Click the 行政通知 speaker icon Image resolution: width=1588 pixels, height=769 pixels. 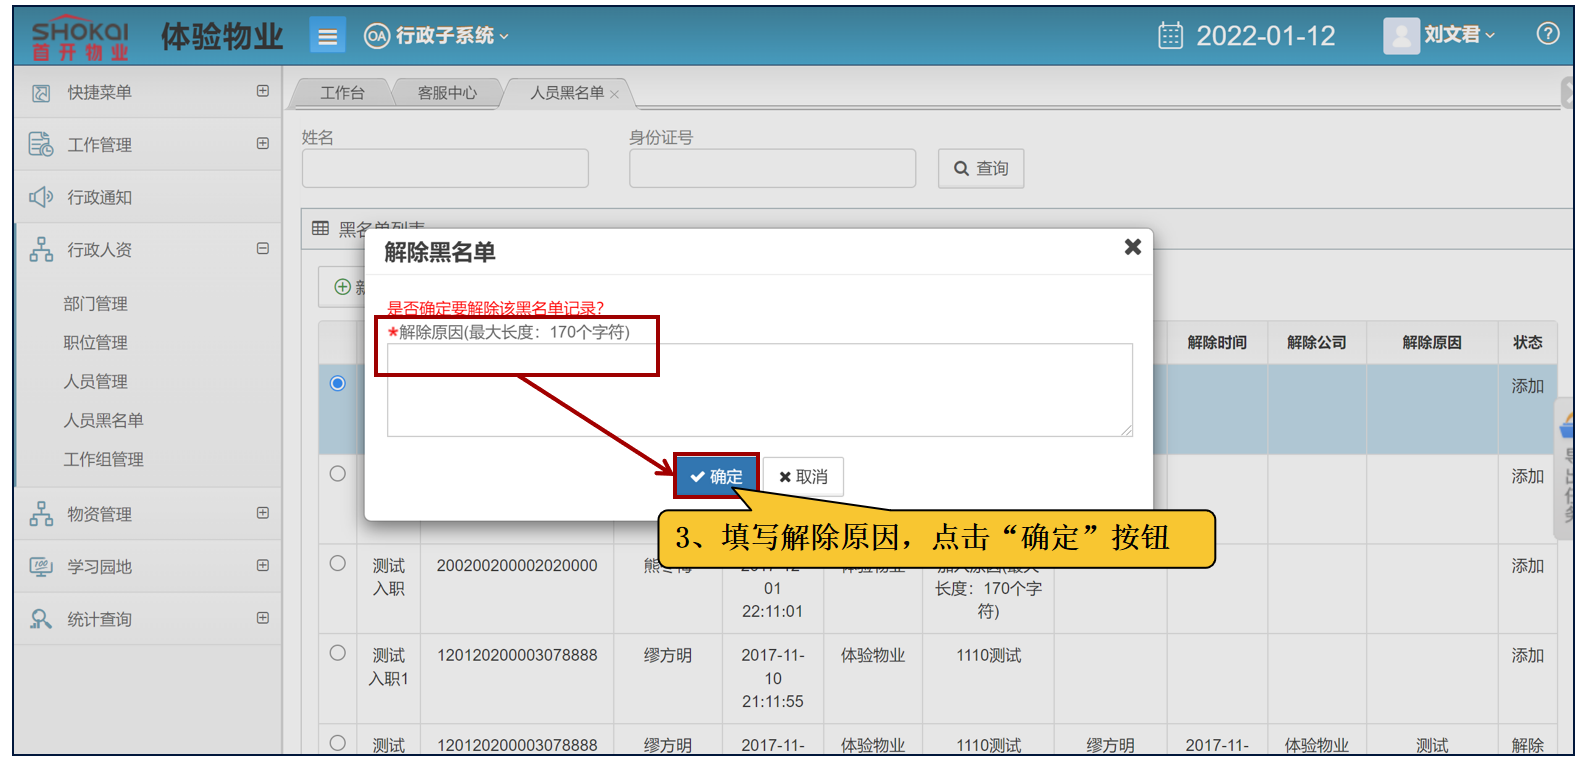point(41,197)
